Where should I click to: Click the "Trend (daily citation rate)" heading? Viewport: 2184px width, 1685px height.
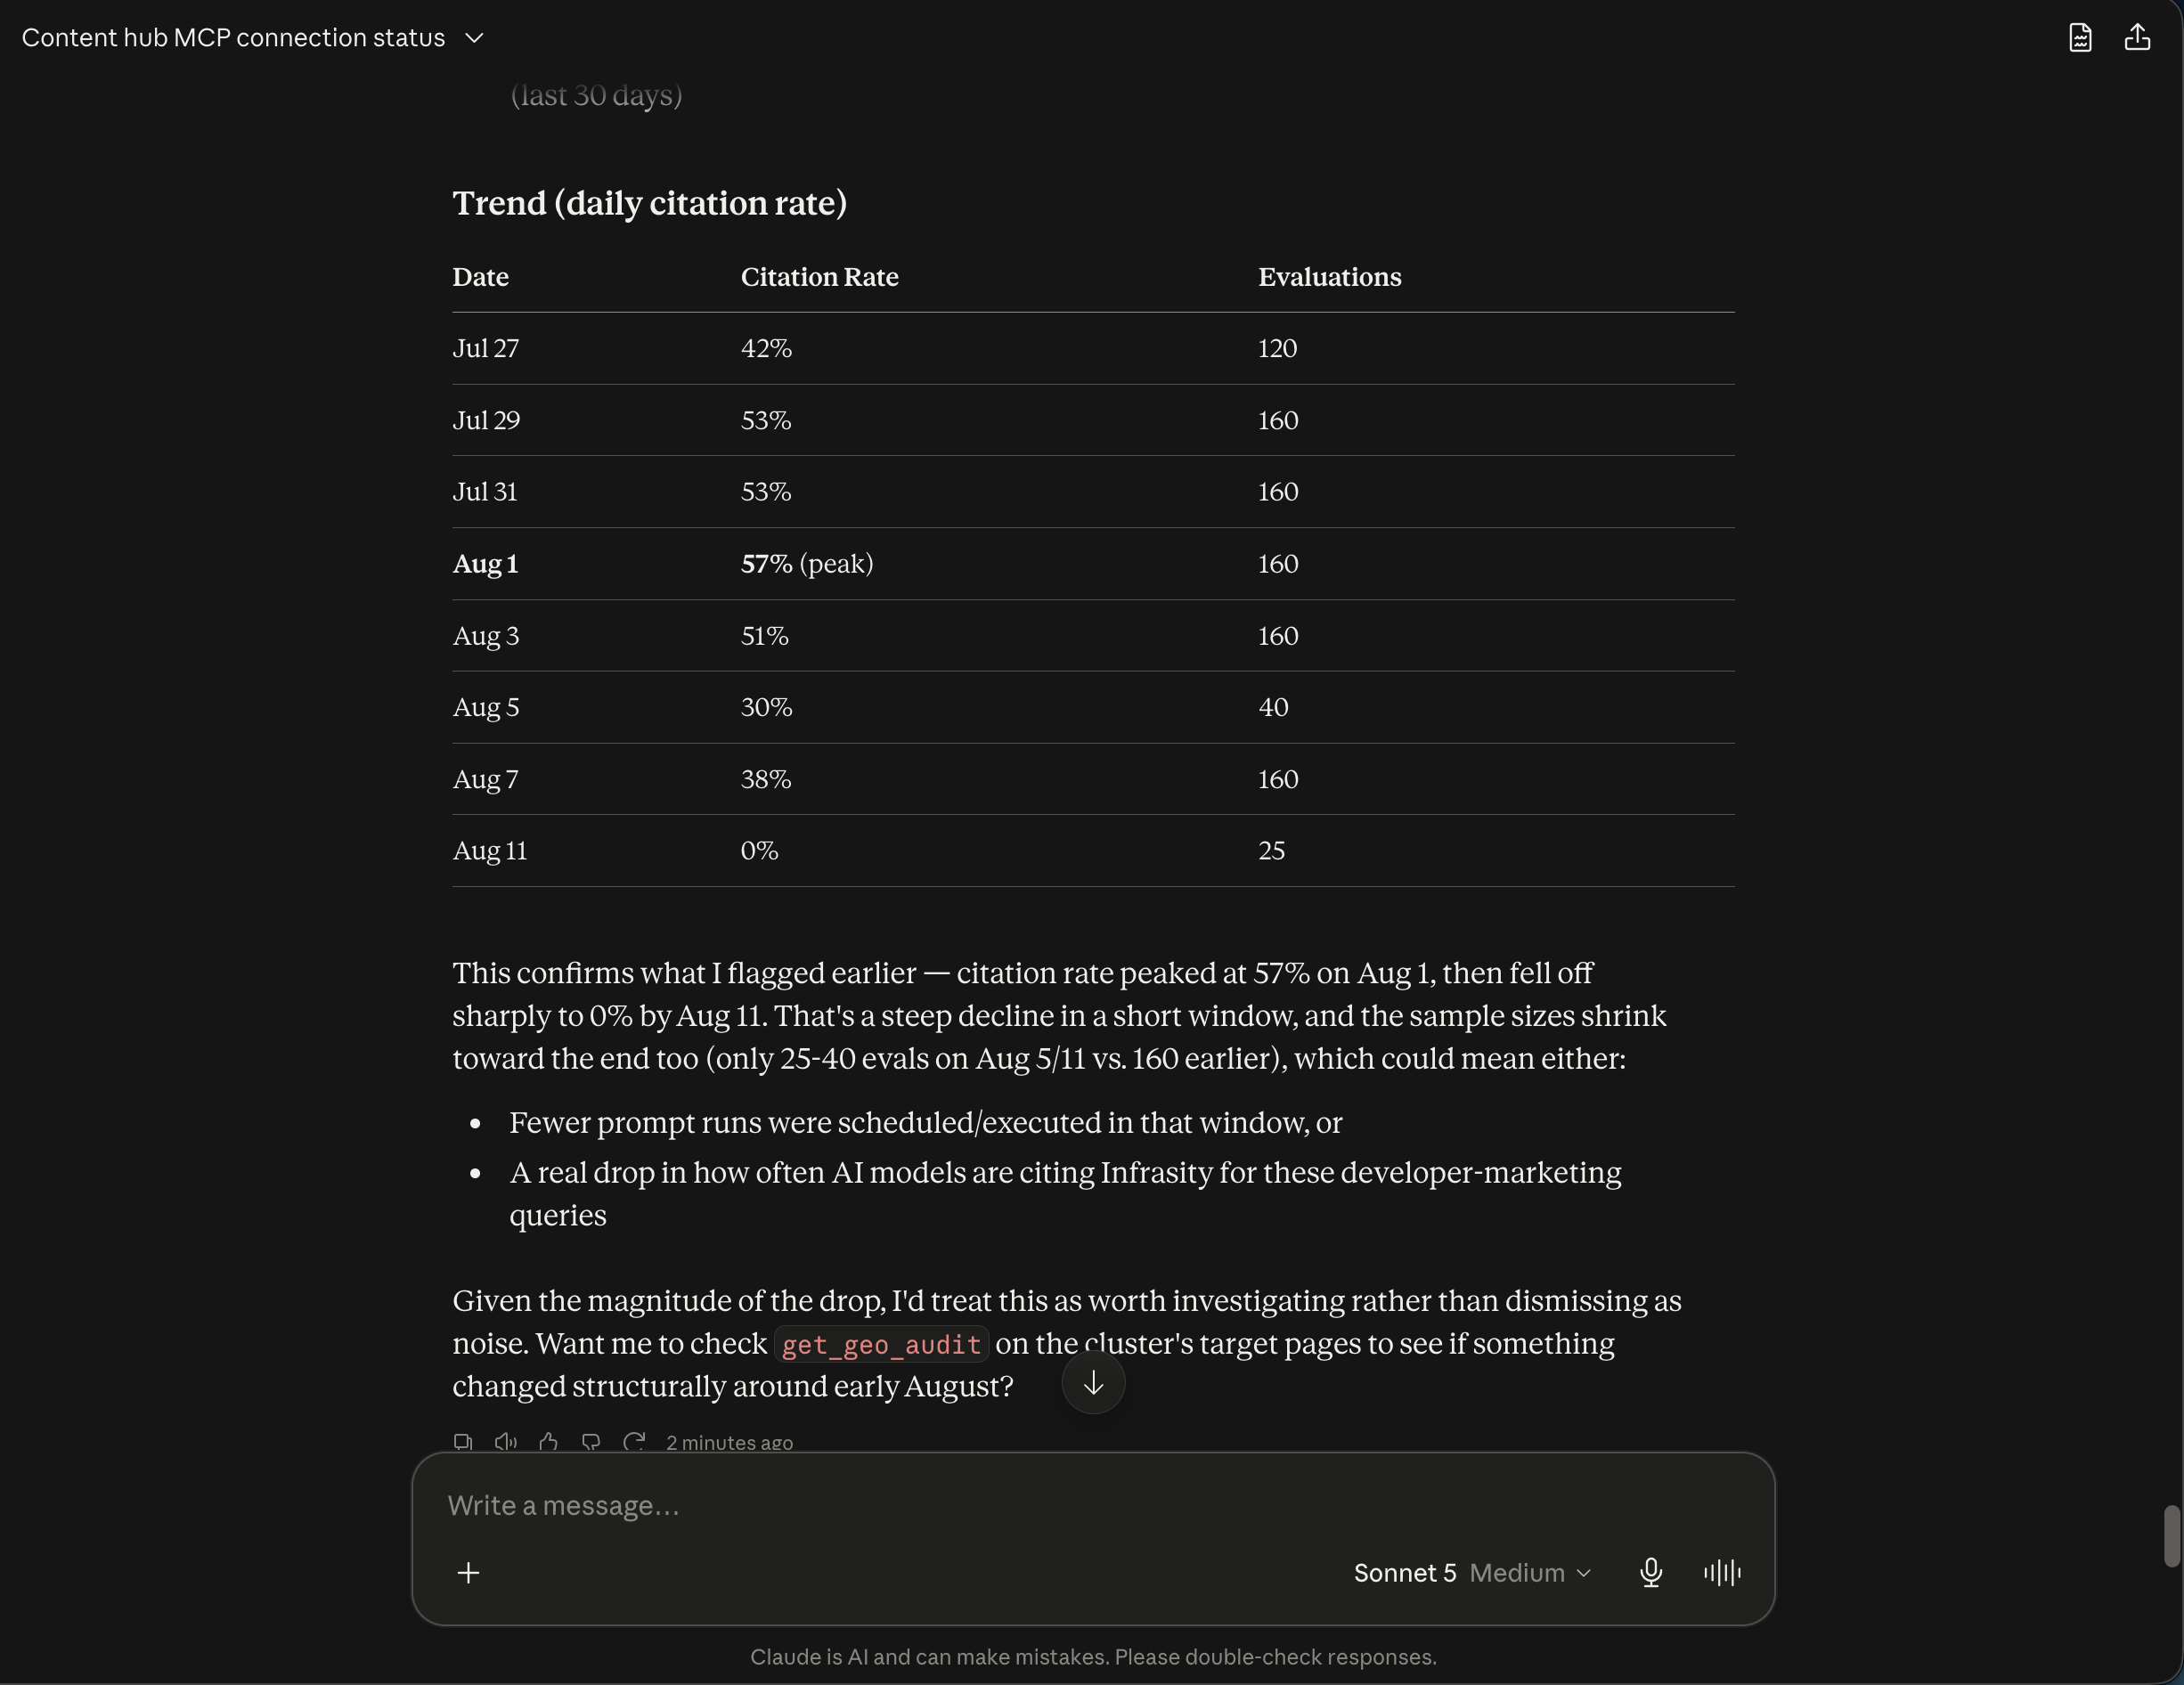(650, 203)
